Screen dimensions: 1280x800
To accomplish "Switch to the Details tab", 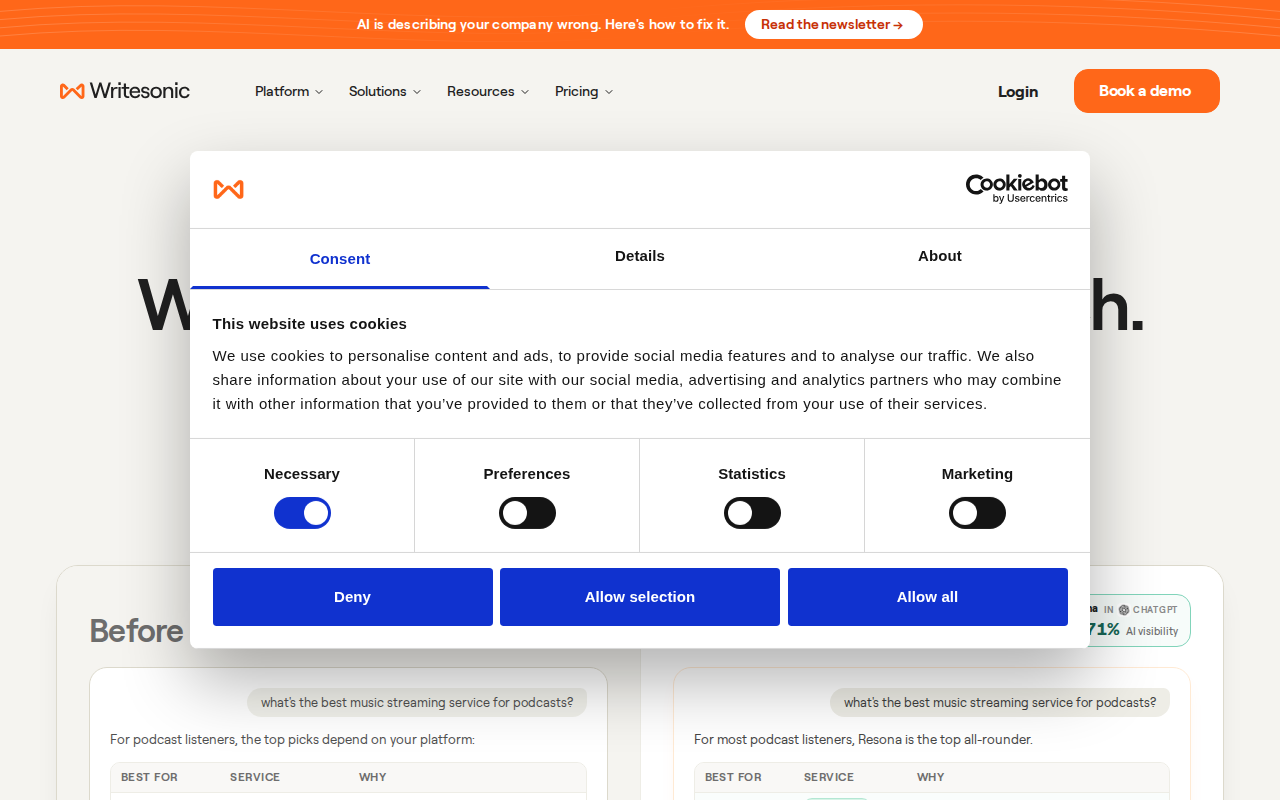I will 640,256.
